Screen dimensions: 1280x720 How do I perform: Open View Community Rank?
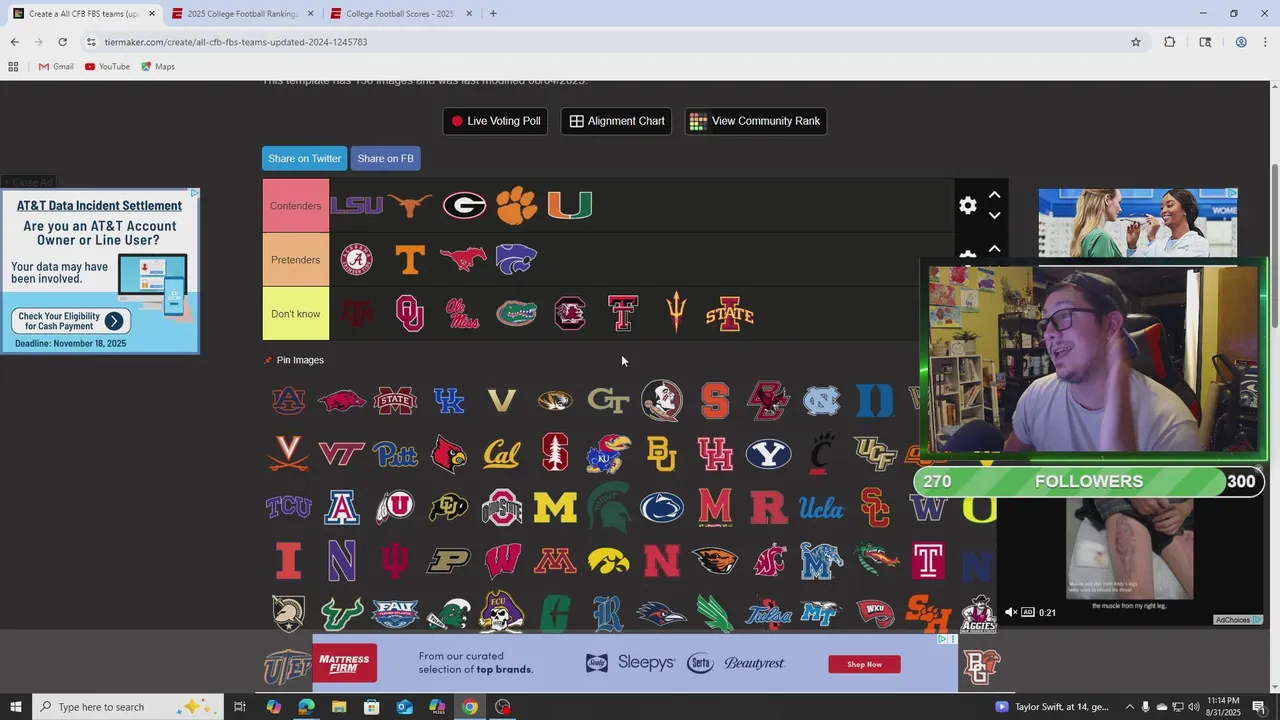click(x=755, y=121)
